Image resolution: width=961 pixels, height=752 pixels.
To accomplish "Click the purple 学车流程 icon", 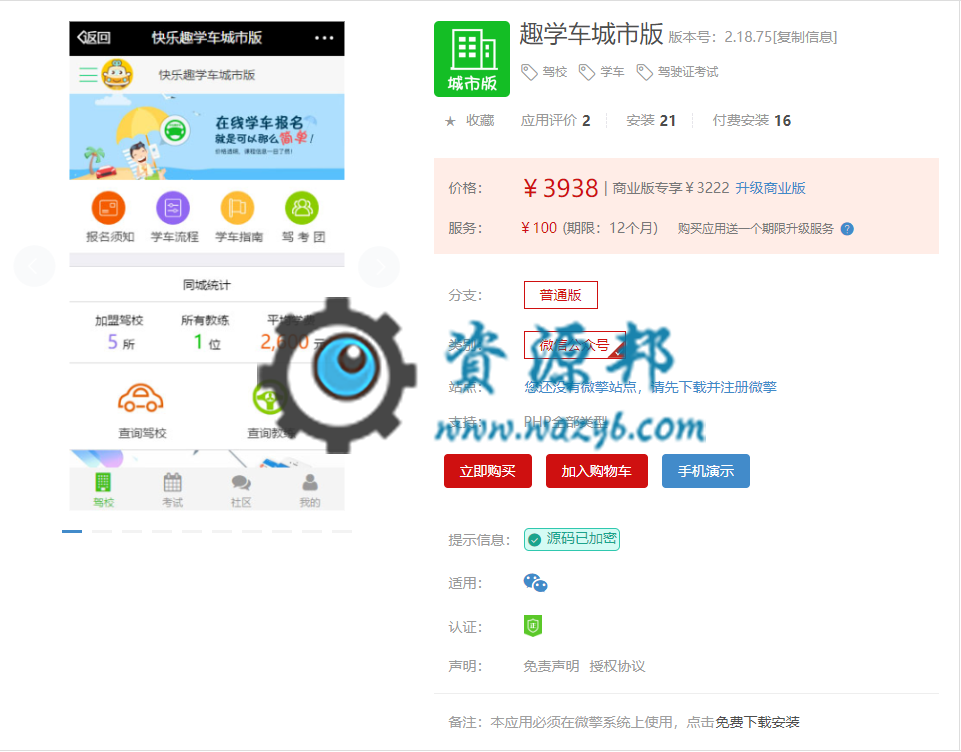I will pos(173,208).
